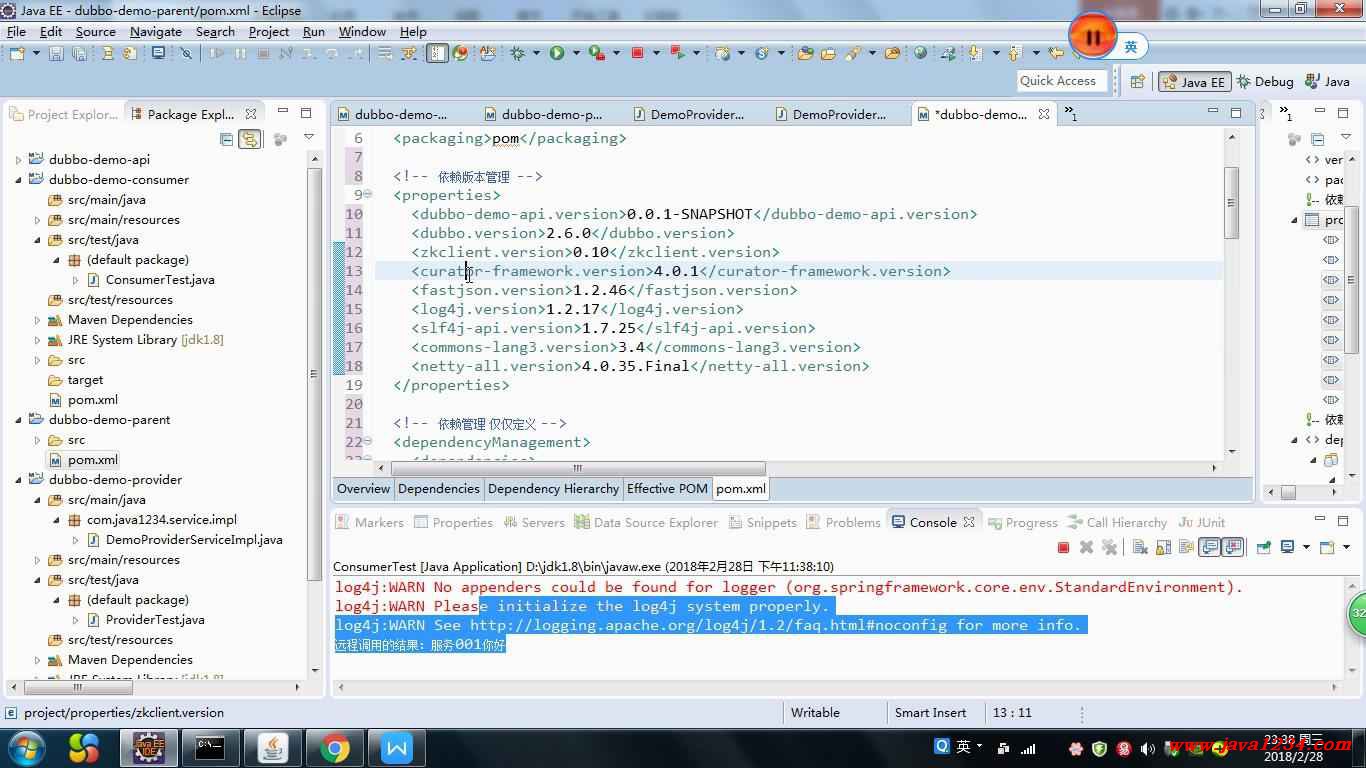
Task: Click the Debug bug icon in toolbar
Action: pyautogui.click(x=517, y=53)
